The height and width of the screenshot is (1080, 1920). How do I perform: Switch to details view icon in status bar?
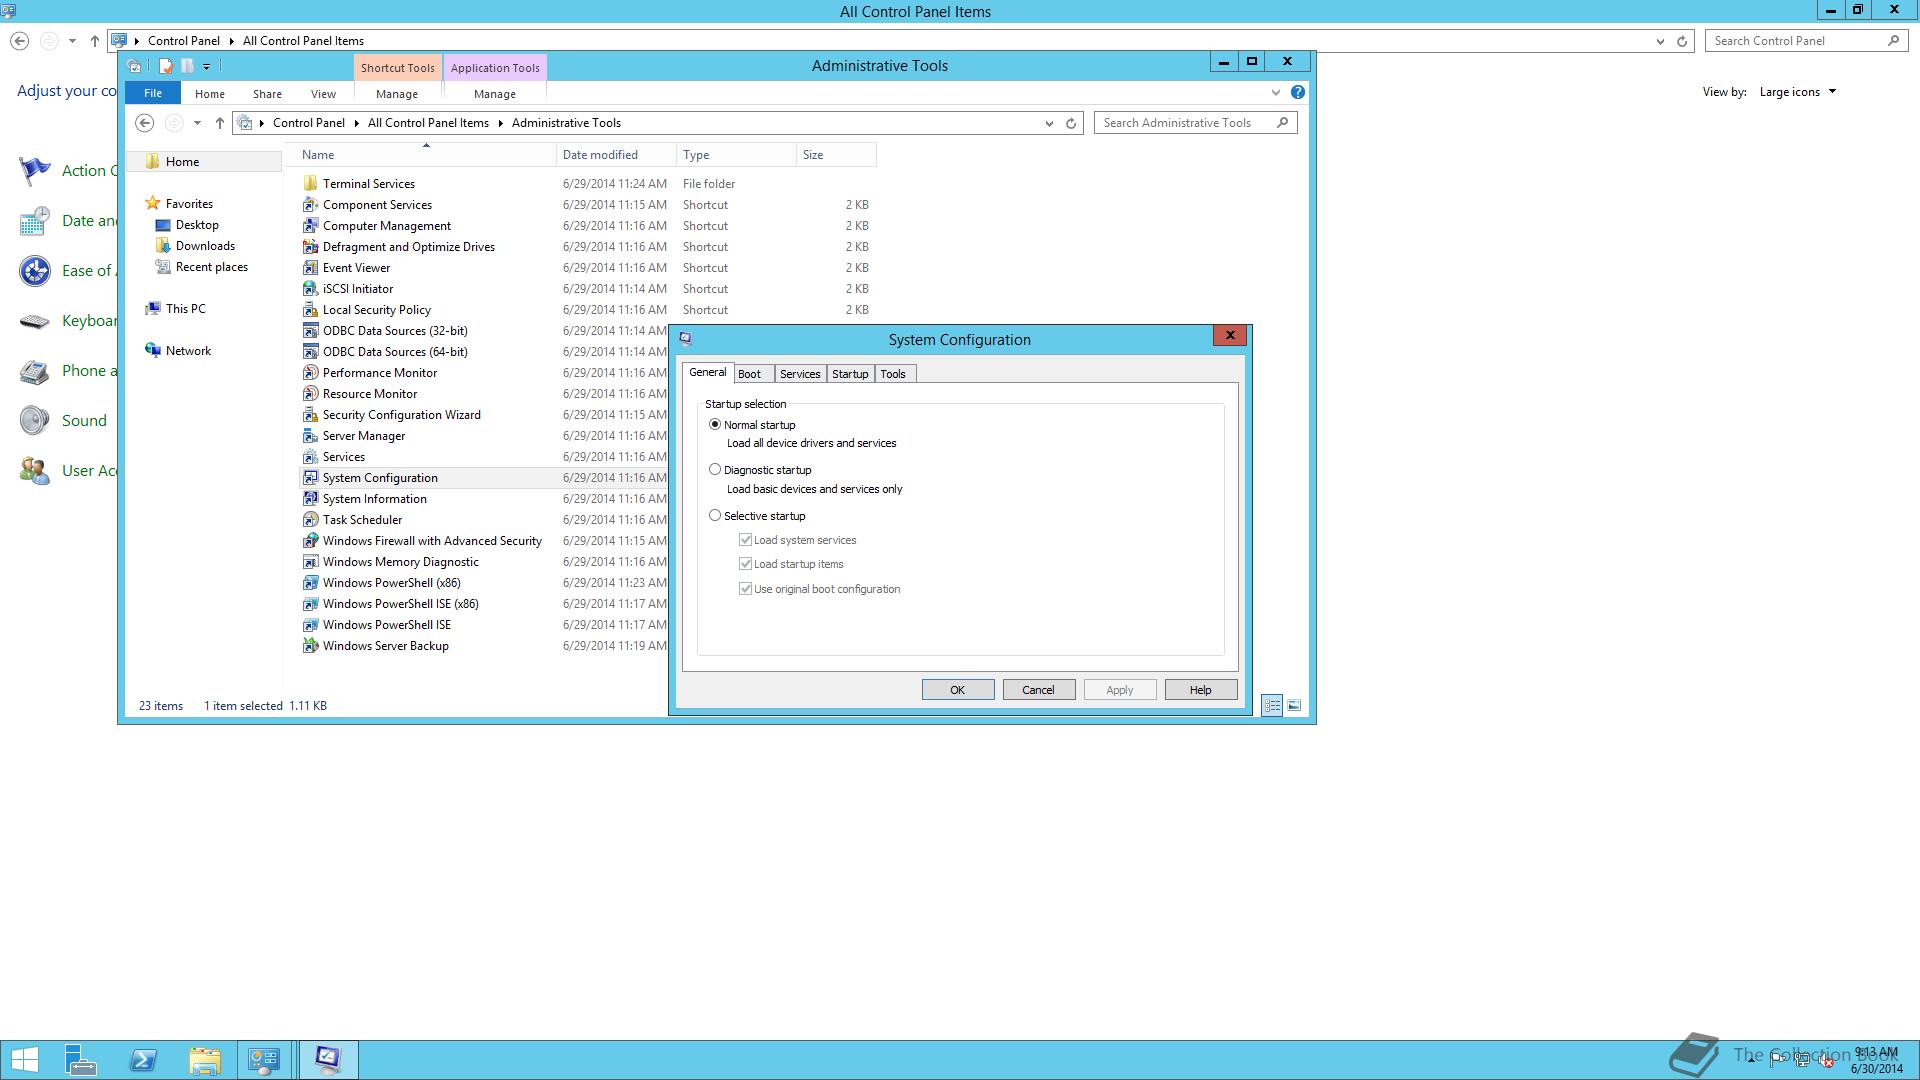pyautogui.click(x=1272, y=705)
